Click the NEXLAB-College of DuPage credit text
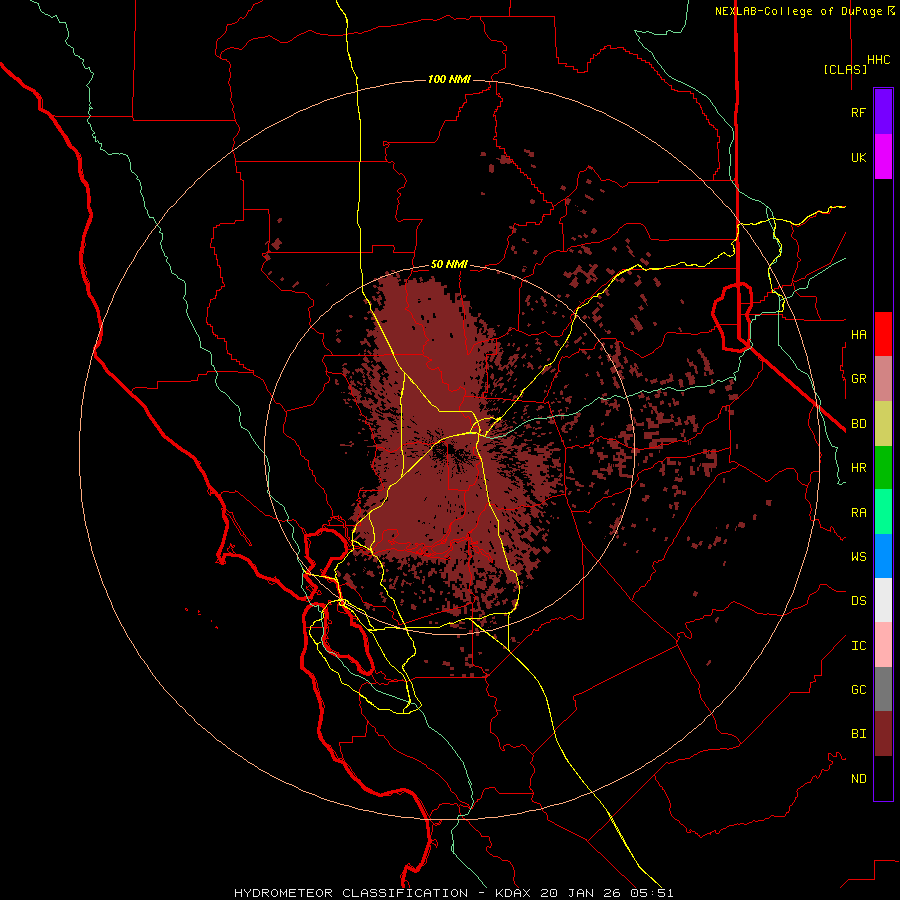The height and width of the screenshot is (900, 900). (800, 11)
